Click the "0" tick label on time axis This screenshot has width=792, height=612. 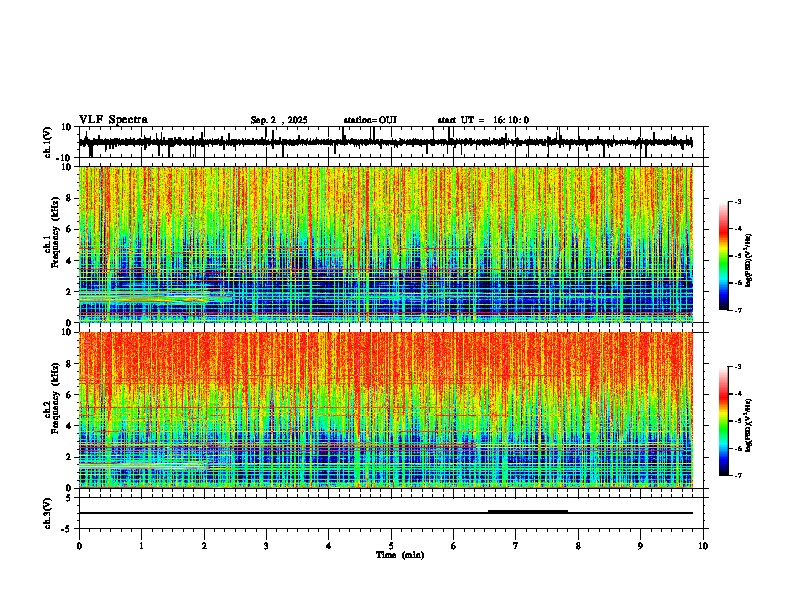point(79,546)
